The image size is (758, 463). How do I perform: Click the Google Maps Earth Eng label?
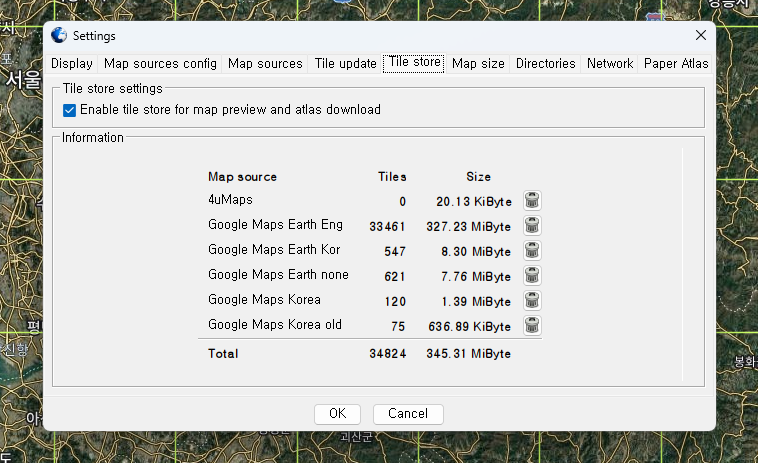(275, 225)
